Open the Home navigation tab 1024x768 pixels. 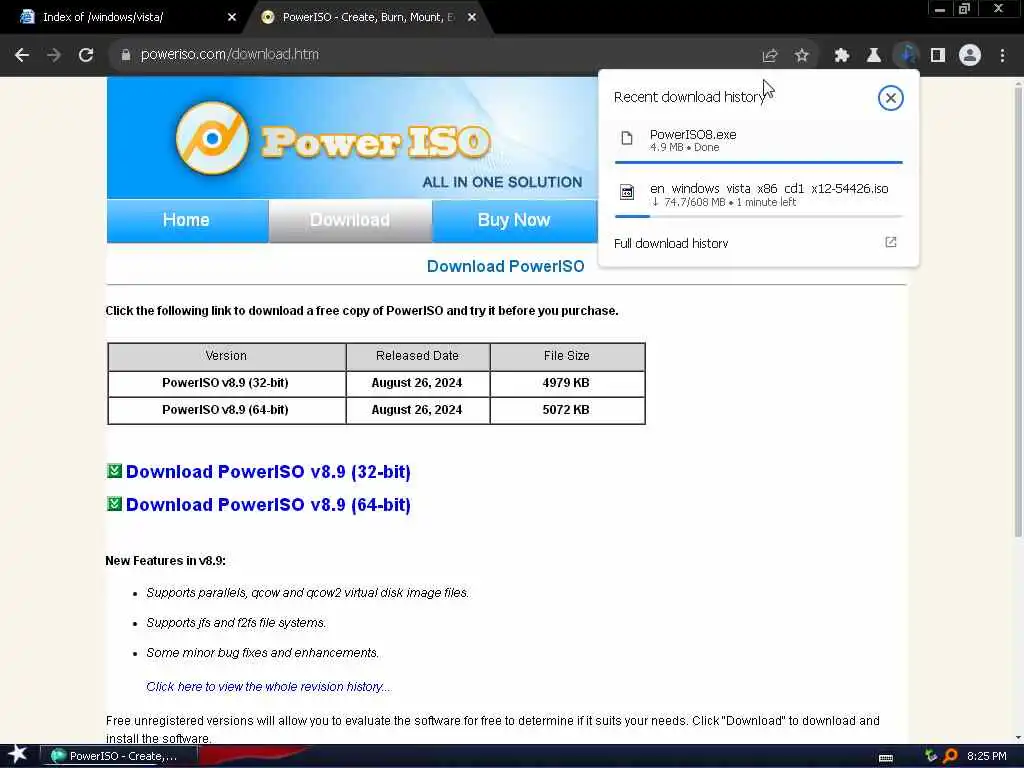pos(187,220)
